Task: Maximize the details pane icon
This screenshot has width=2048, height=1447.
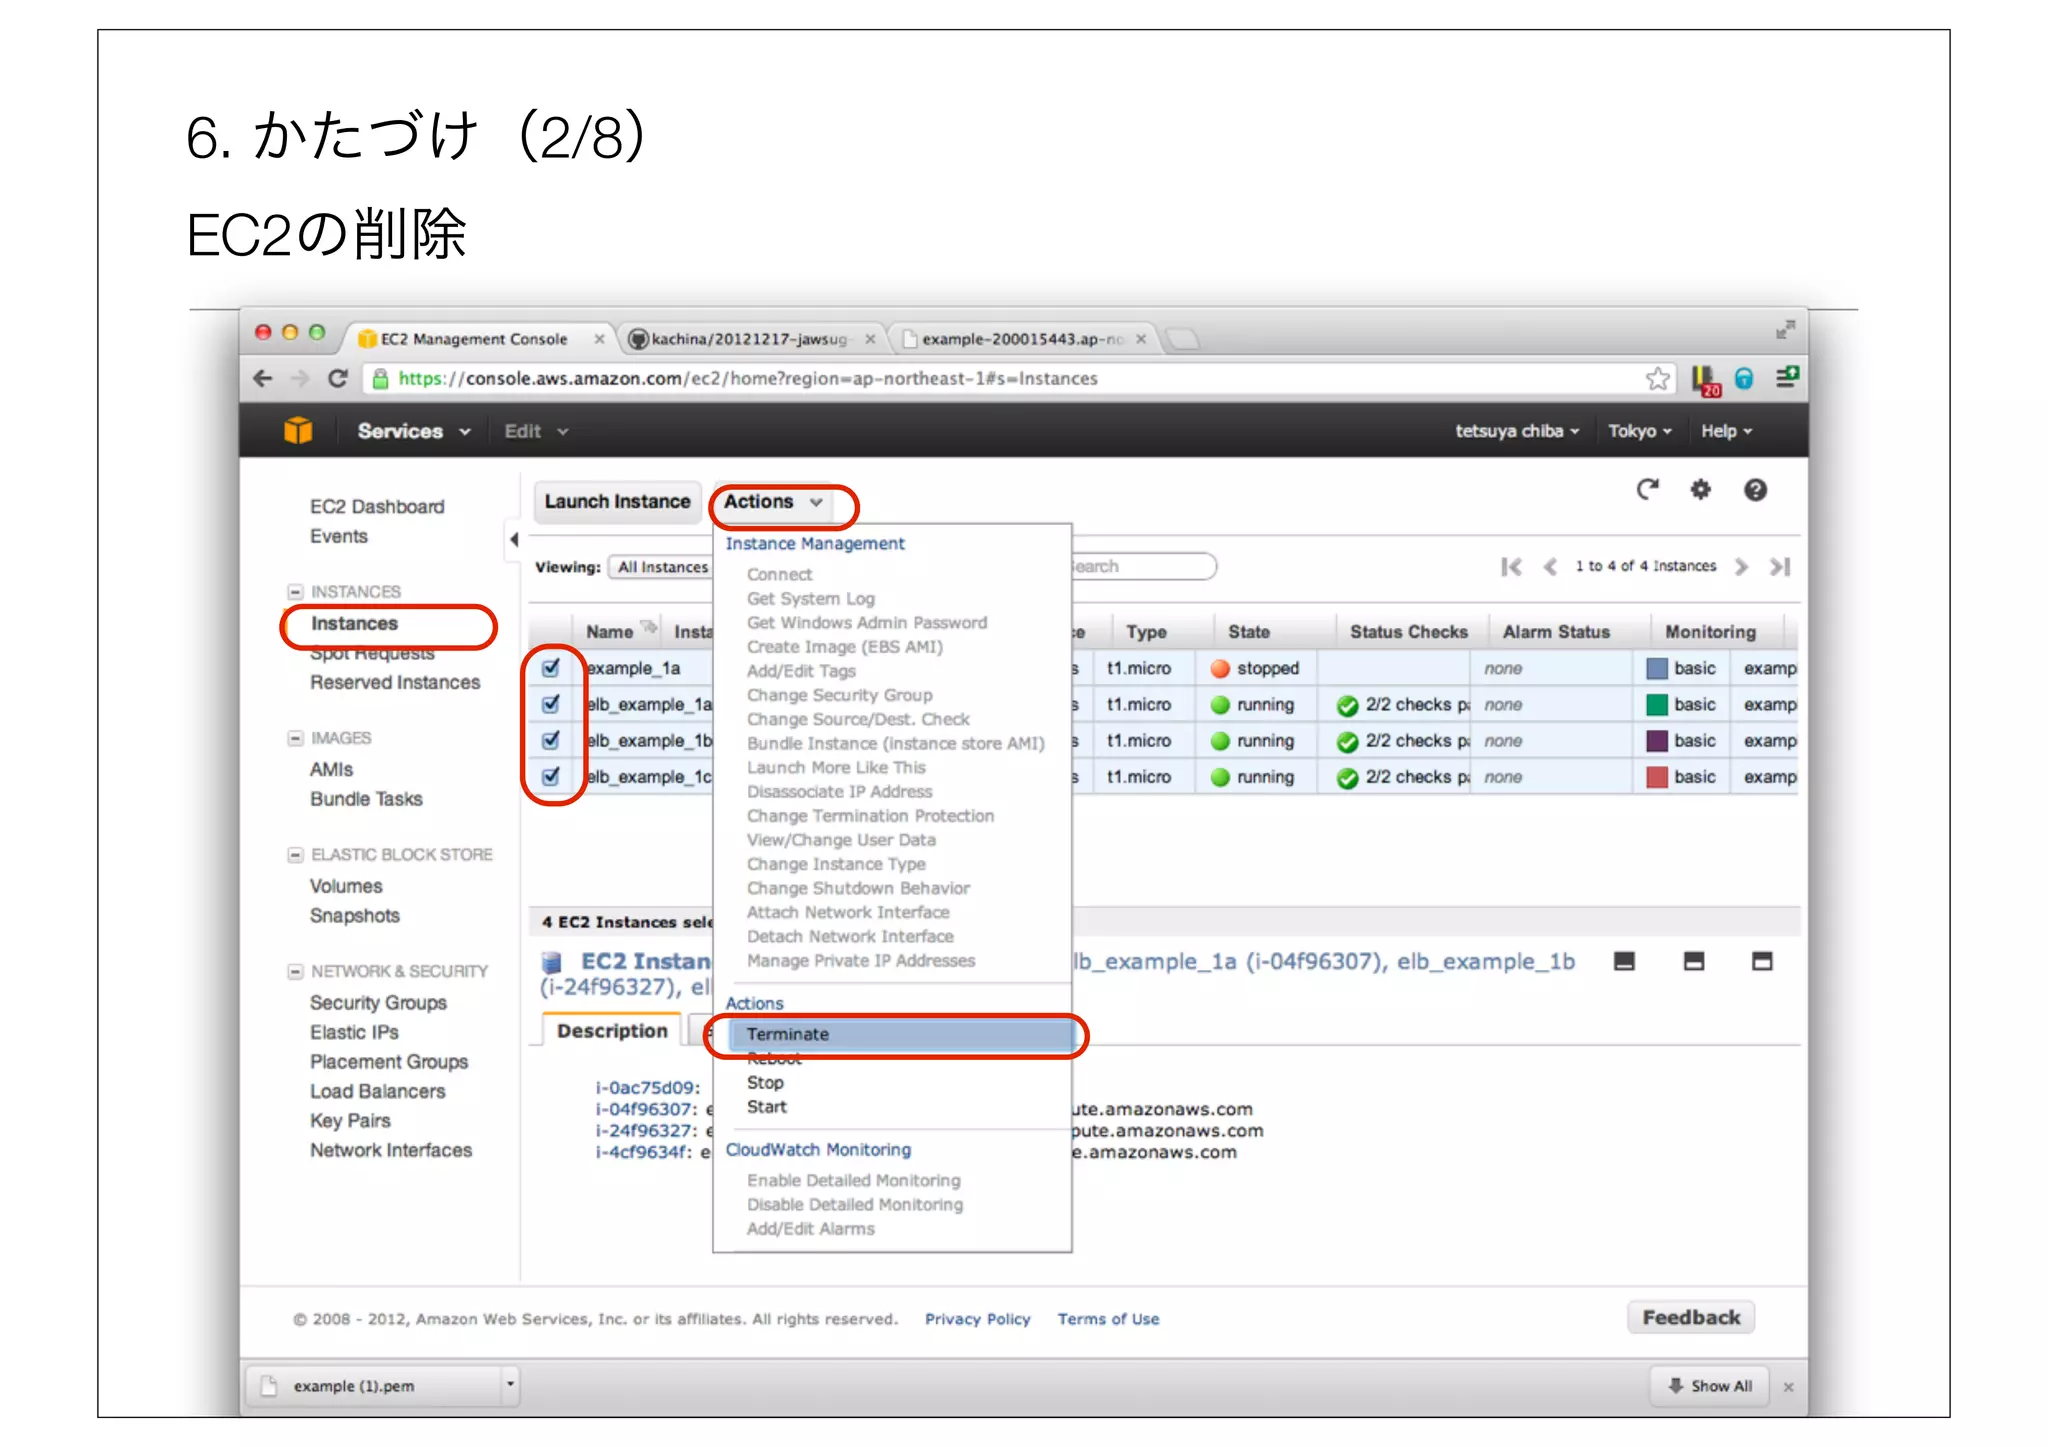Action: click(x=1762, y=961)
